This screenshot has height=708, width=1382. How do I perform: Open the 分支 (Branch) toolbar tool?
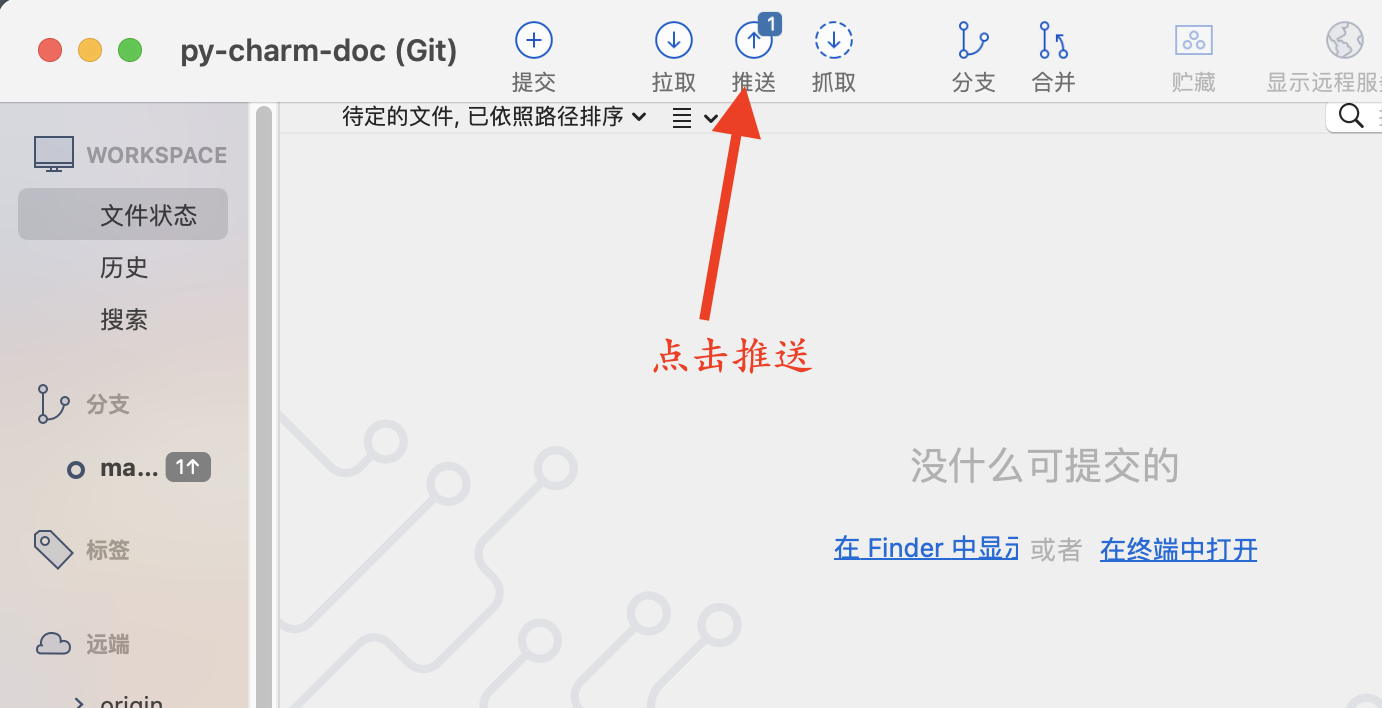pyautogui.click(x=973, y=41)
